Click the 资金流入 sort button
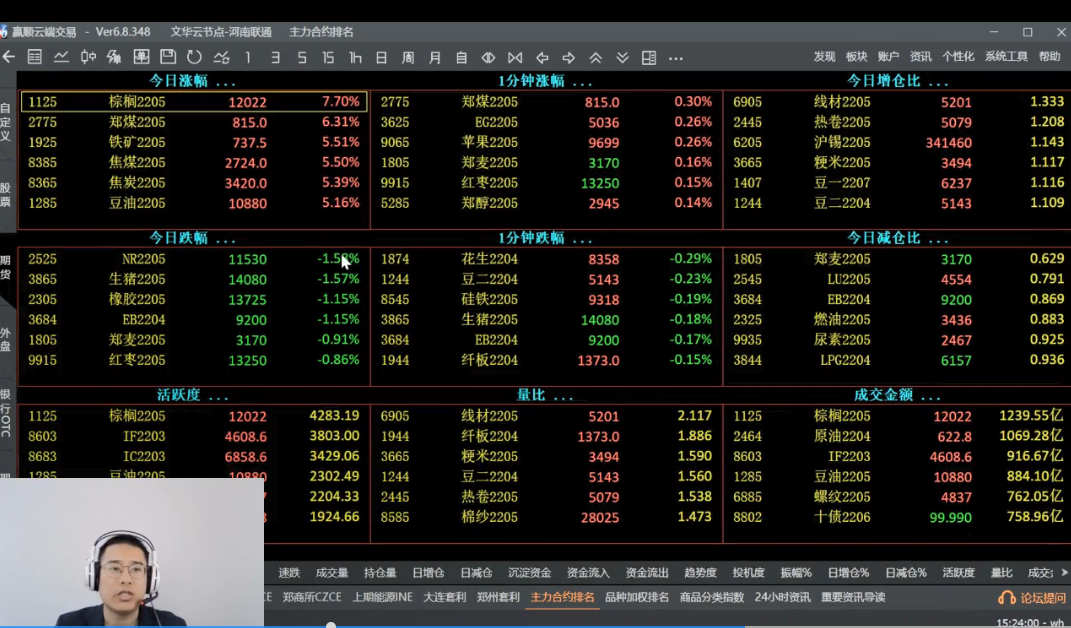Viewport: 1071px width, 628px height. [588, 573]
